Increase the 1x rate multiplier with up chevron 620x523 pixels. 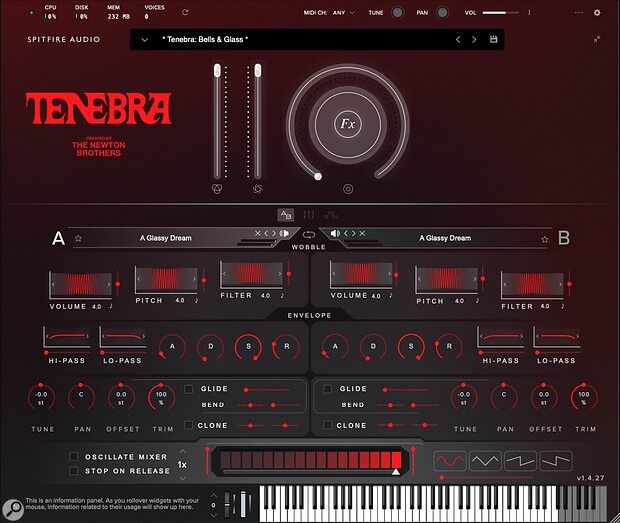coord(182,451)
